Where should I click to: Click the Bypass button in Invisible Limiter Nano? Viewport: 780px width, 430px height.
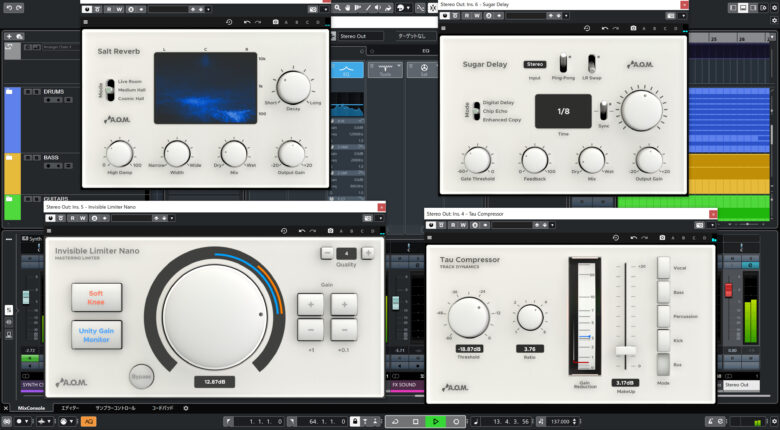click(141, 377)
